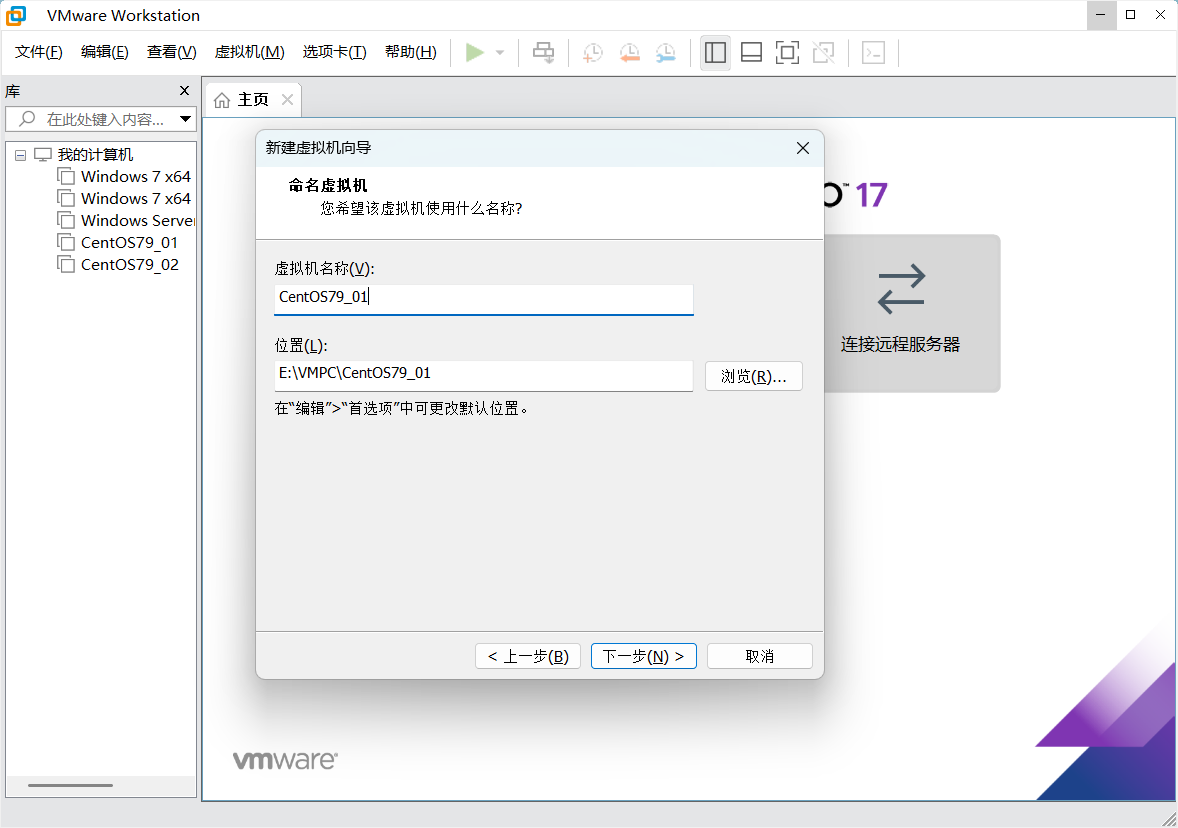Click the 浏览(R)... button

[754, 376]
